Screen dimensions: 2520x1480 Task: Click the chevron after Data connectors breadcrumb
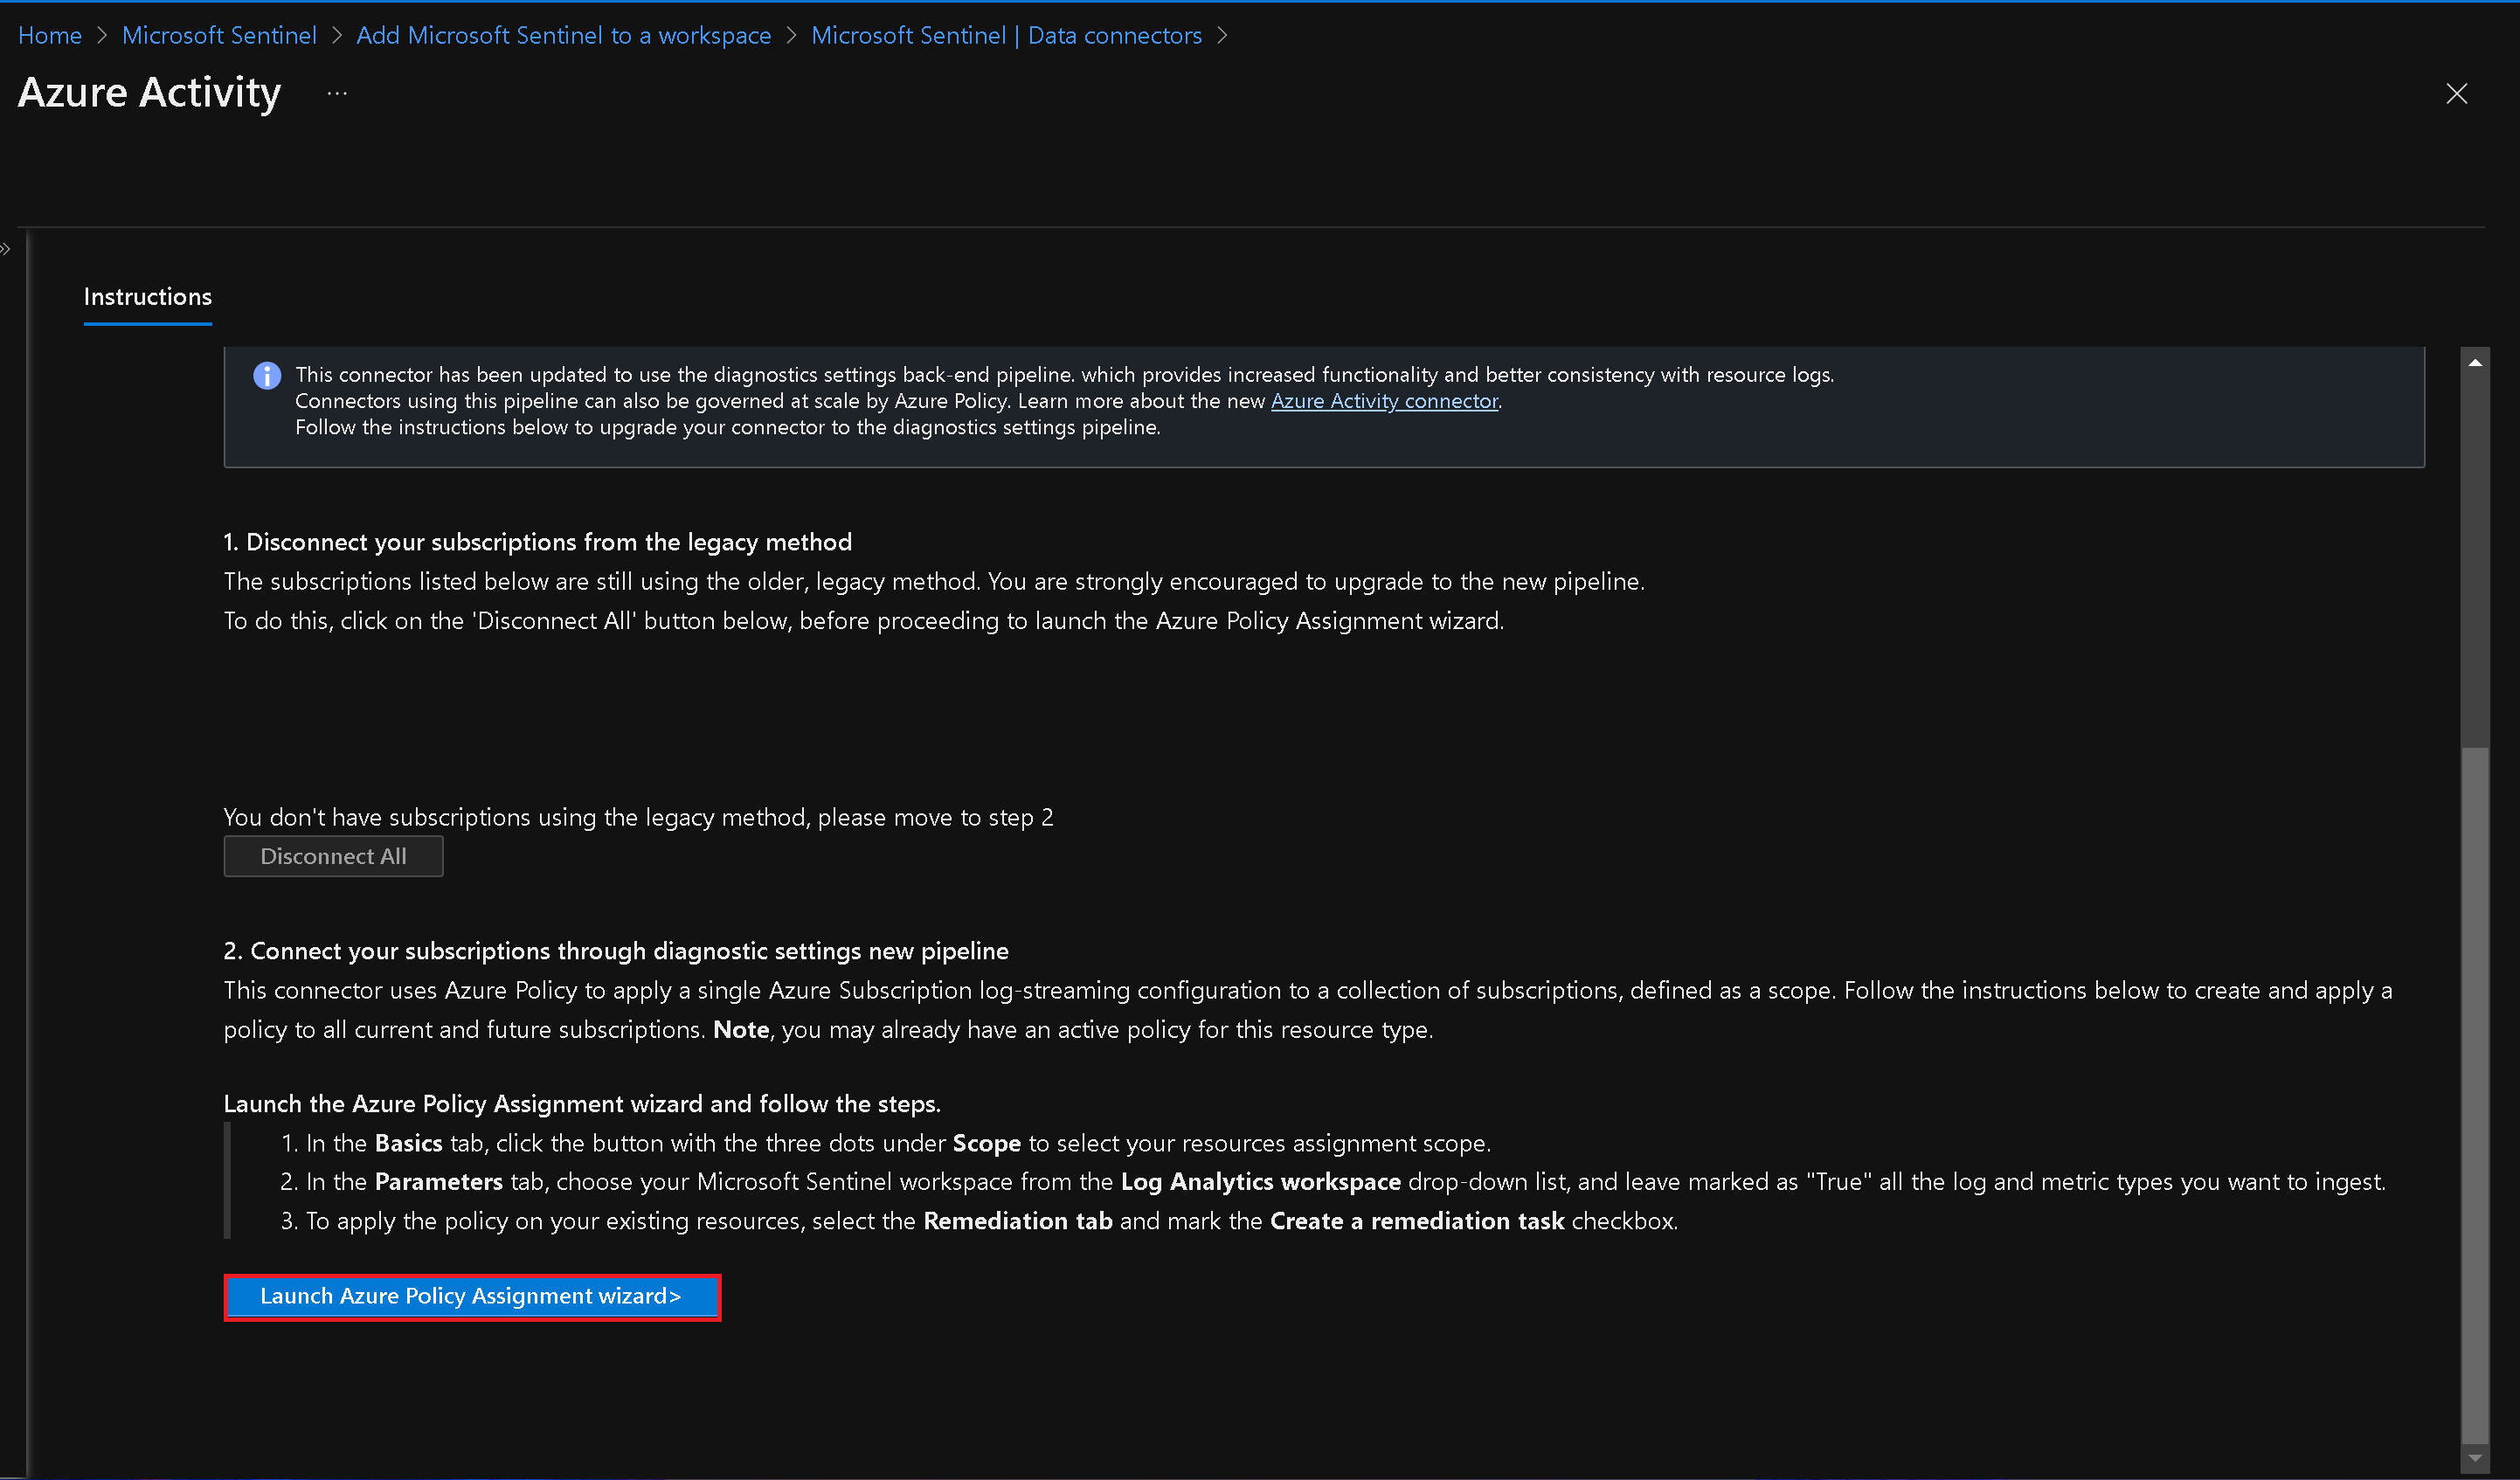click(1222, 35)
